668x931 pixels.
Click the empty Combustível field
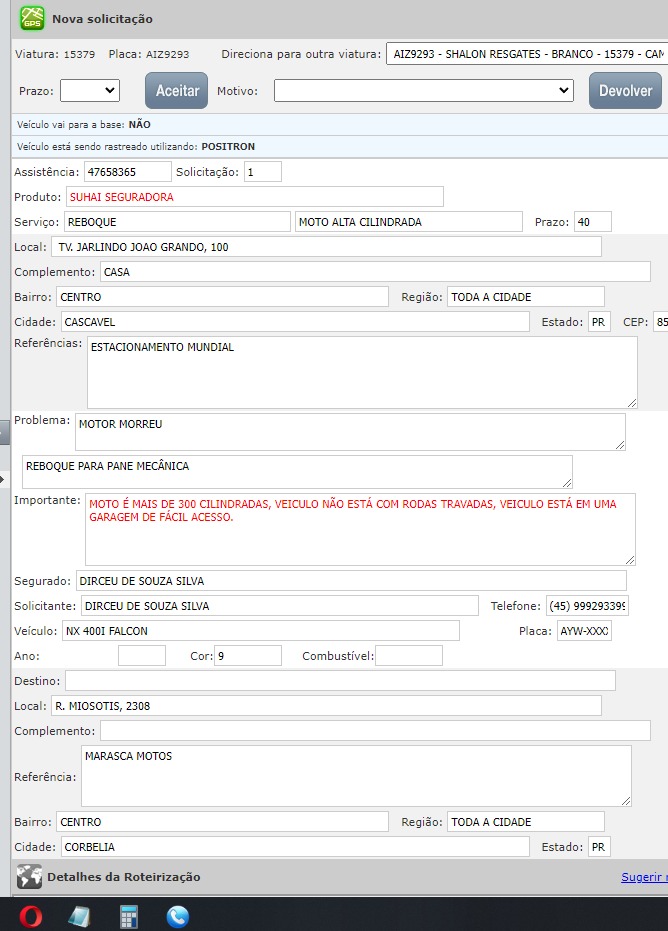408,656
